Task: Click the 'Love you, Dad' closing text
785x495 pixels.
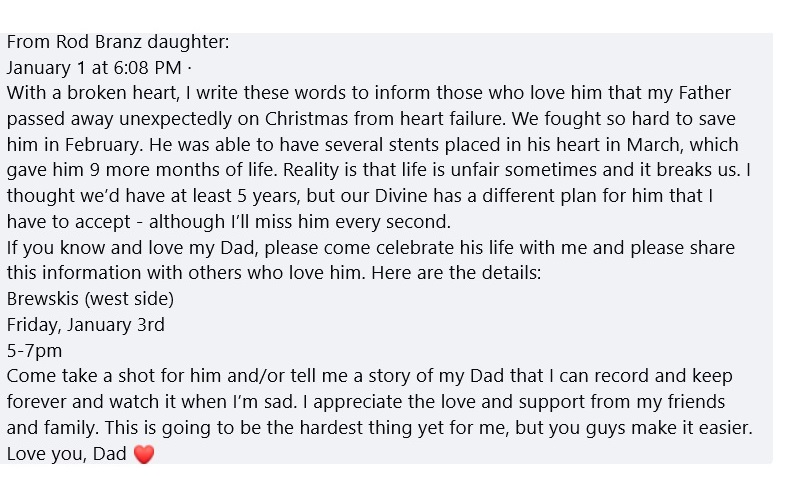Action: 67,453
